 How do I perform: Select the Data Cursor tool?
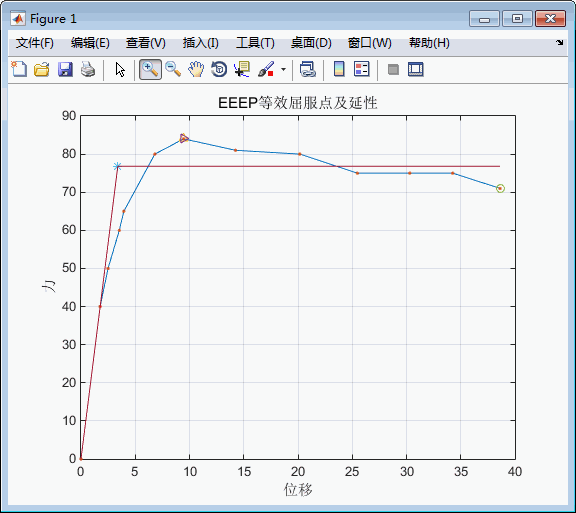(x=242, y=69)
